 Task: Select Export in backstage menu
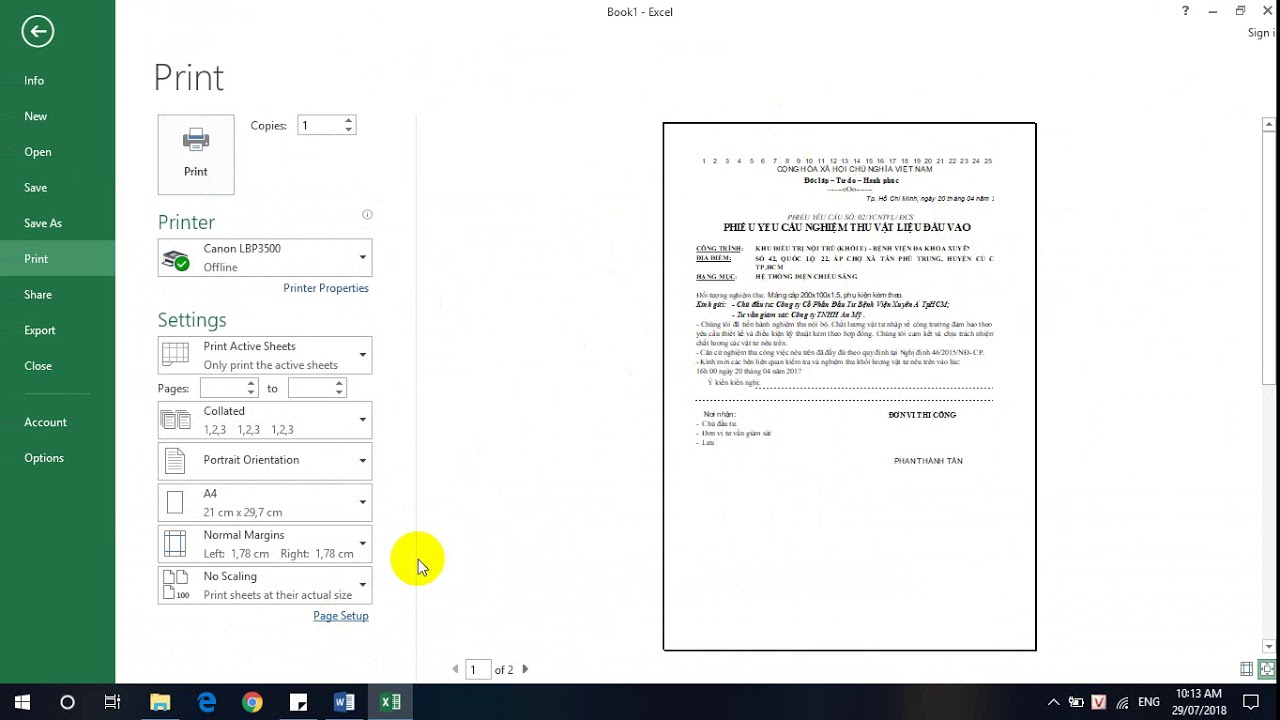coord(57,330)
